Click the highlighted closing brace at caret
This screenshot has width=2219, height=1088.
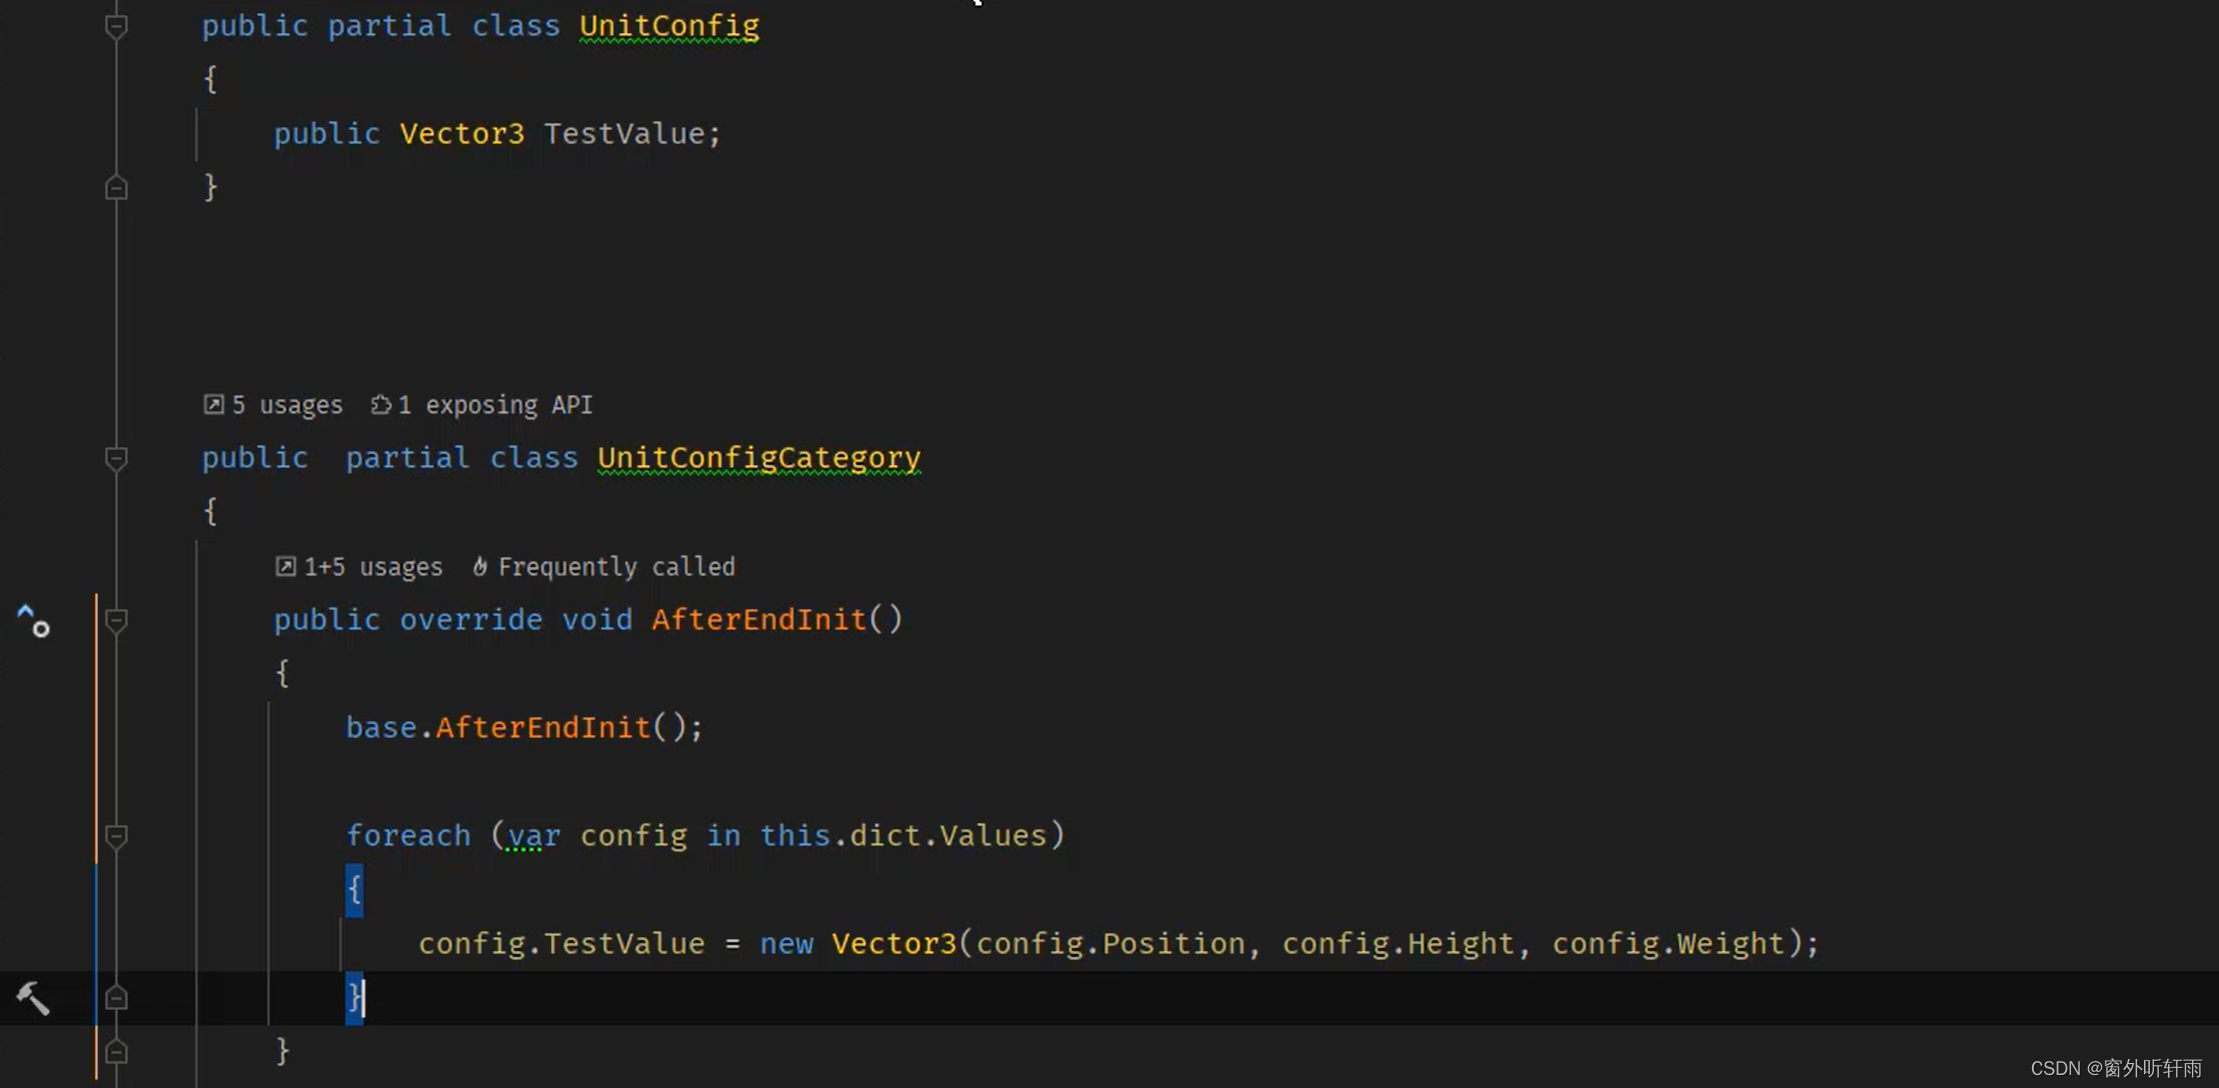click(x=354, y=998)
